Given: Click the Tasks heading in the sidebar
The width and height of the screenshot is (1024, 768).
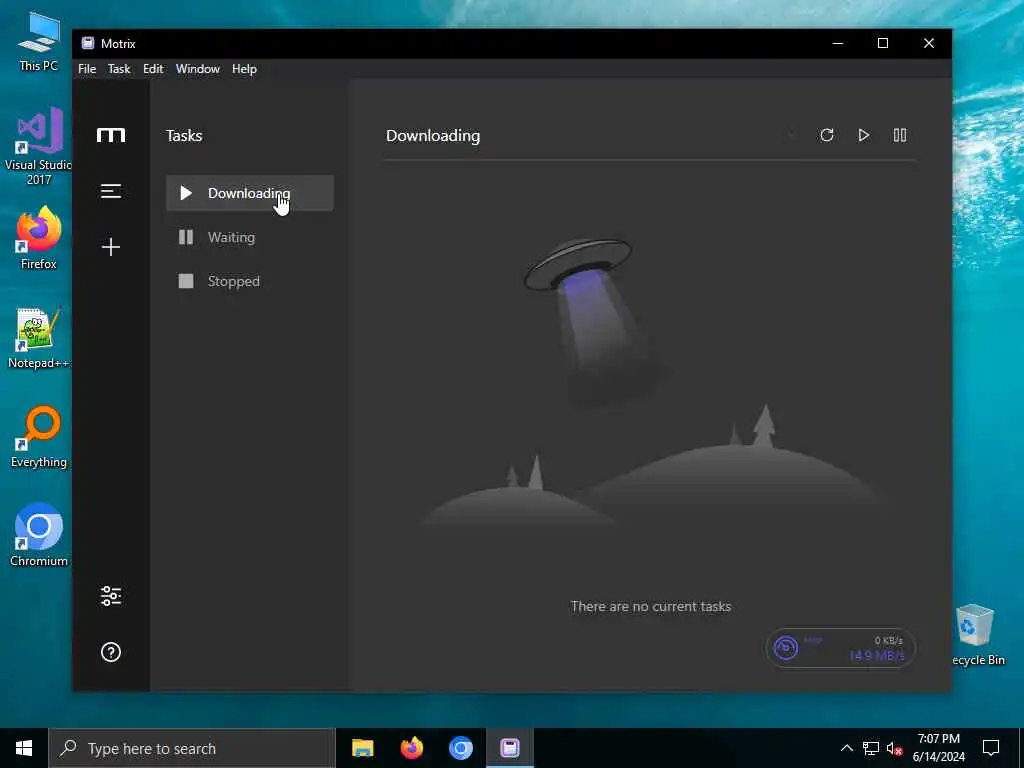Looking at the screenshot, I should coord(184,136).
